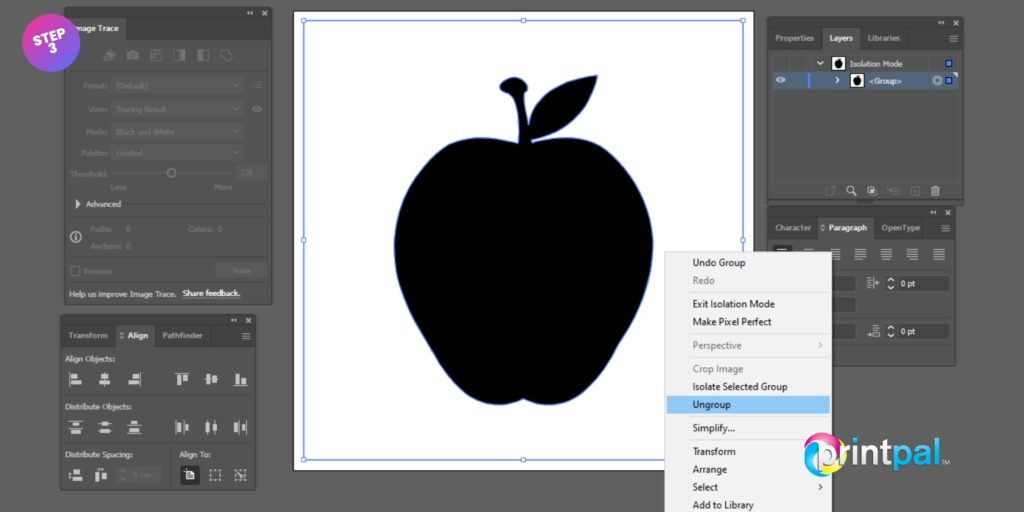Click Horizontal Distribute Right icon

click(240, 428)
